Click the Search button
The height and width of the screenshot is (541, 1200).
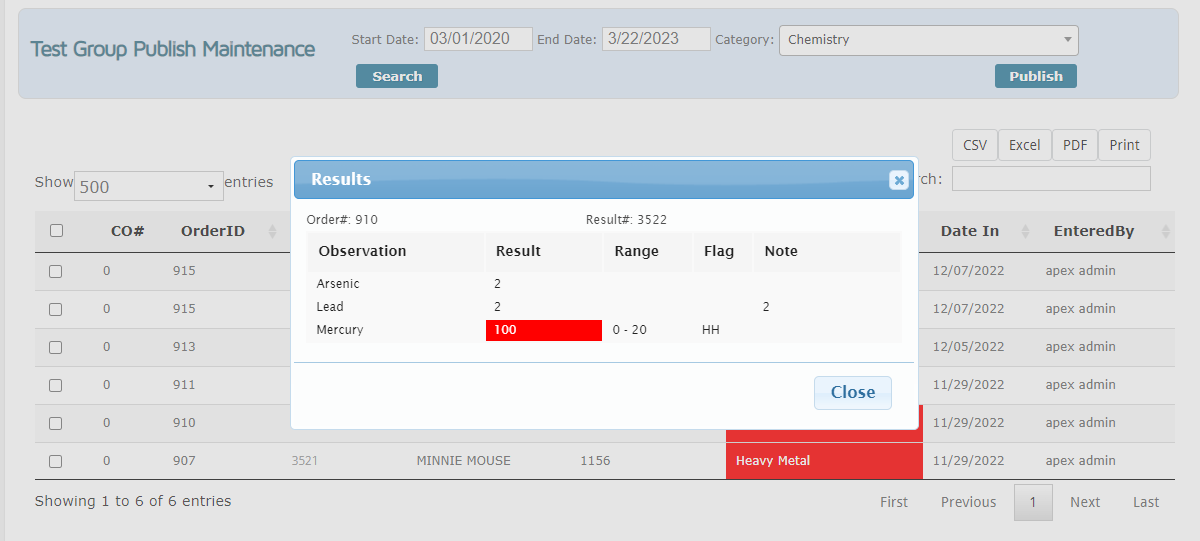coord(397,76)
